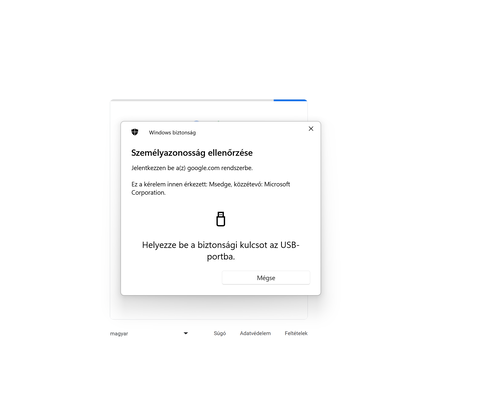Click the blank dialog area beside Mégse
The image size is (480, 415).
171,278
